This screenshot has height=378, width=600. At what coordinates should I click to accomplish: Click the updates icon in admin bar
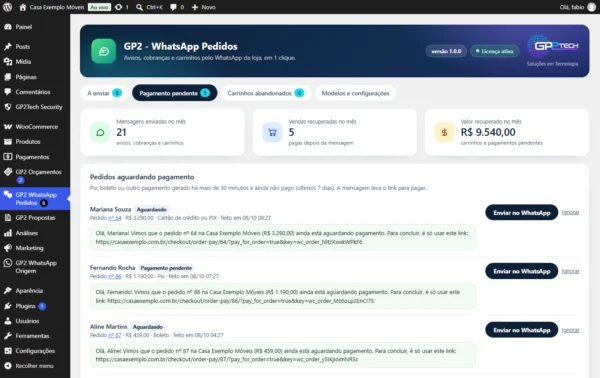click(x=119, y=7)
